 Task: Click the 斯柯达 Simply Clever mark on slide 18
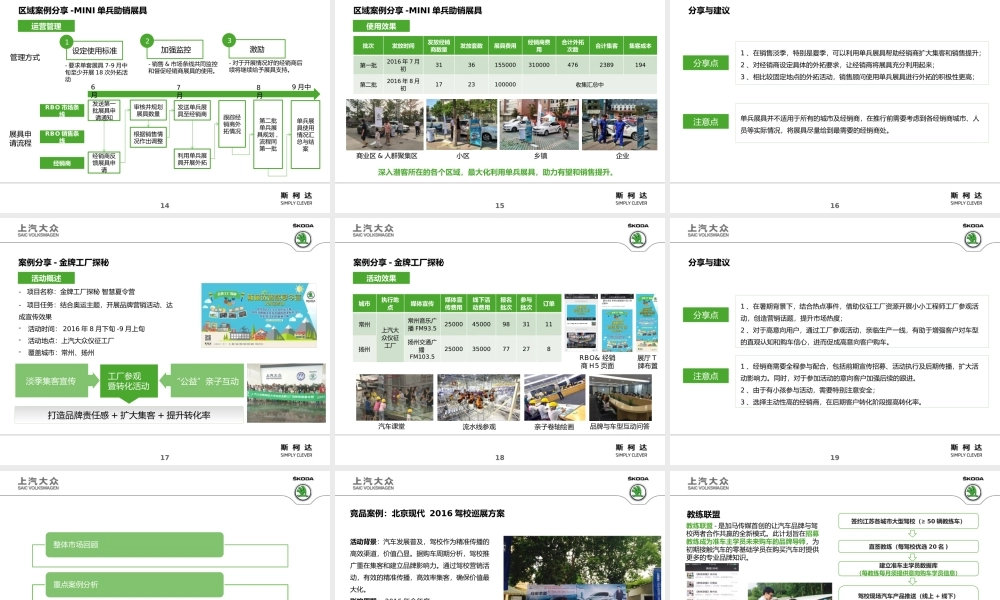click(x=631, y=450)
